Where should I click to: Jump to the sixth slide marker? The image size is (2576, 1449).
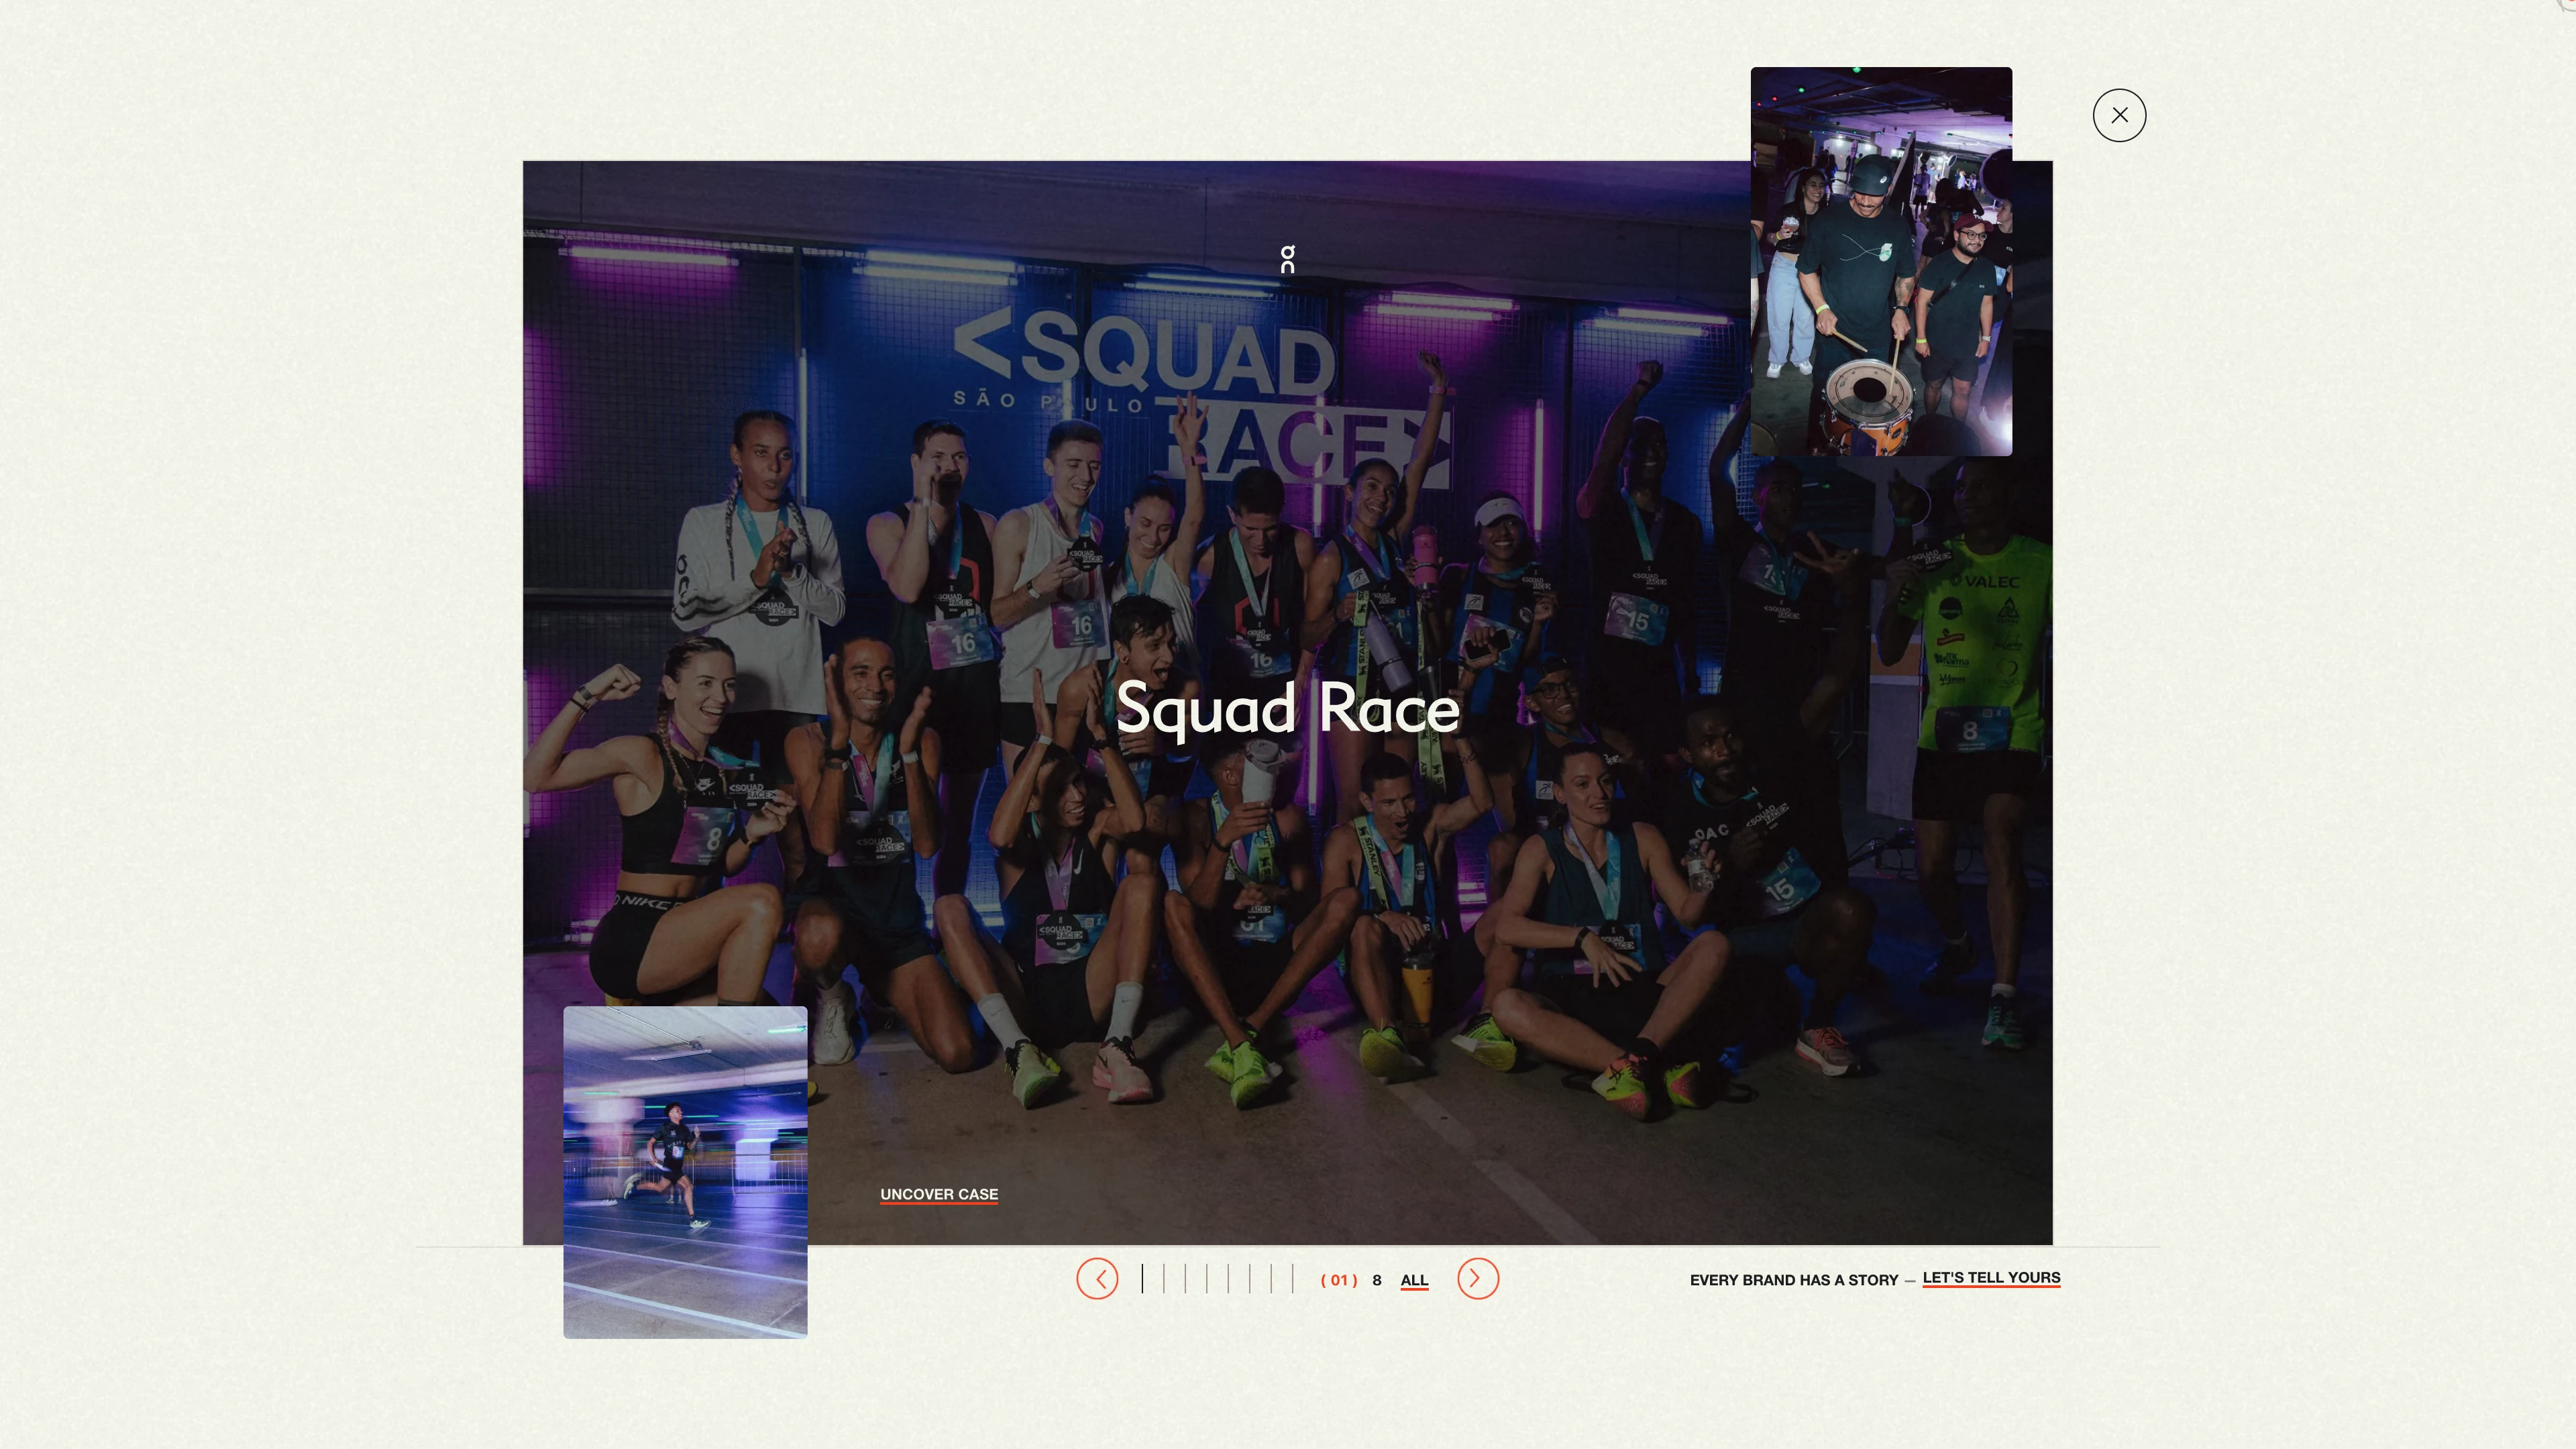click(1250, 1279)
